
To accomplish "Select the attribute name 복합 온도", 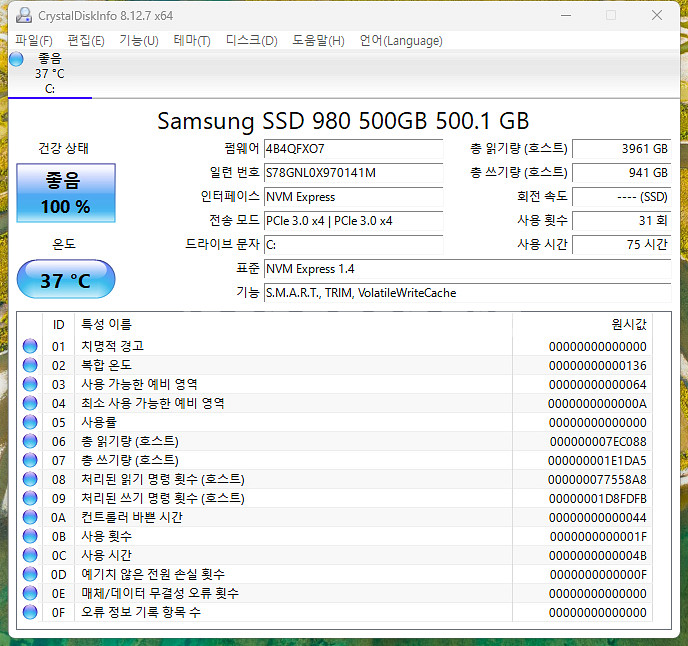I will [x=106, y=365].
